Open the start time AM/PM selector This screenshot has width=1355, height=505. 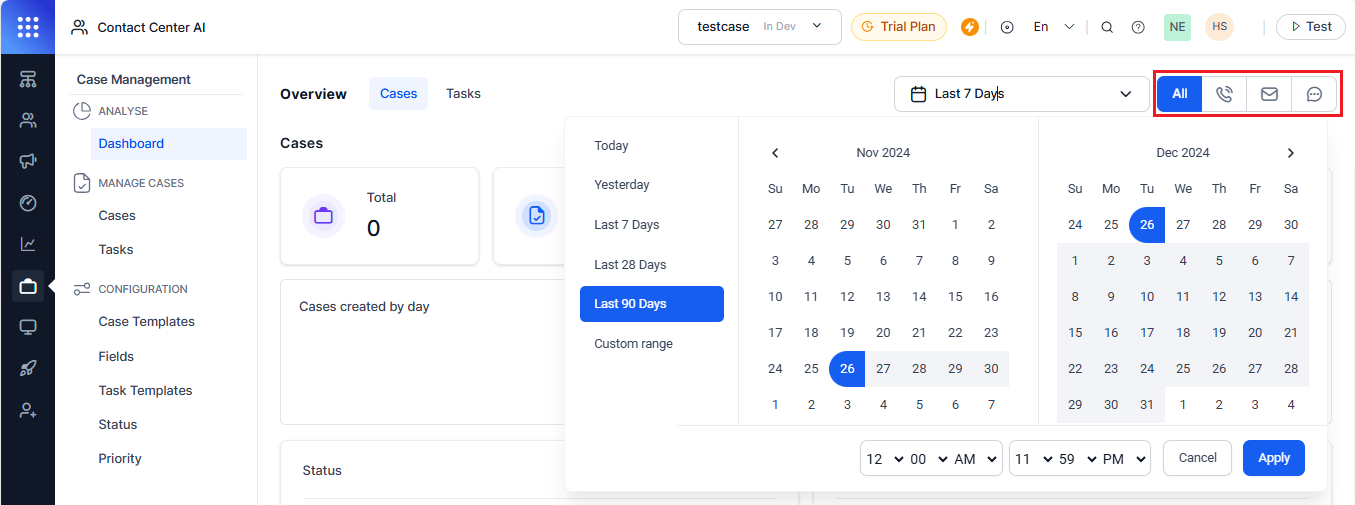click(x=976, y=458)
